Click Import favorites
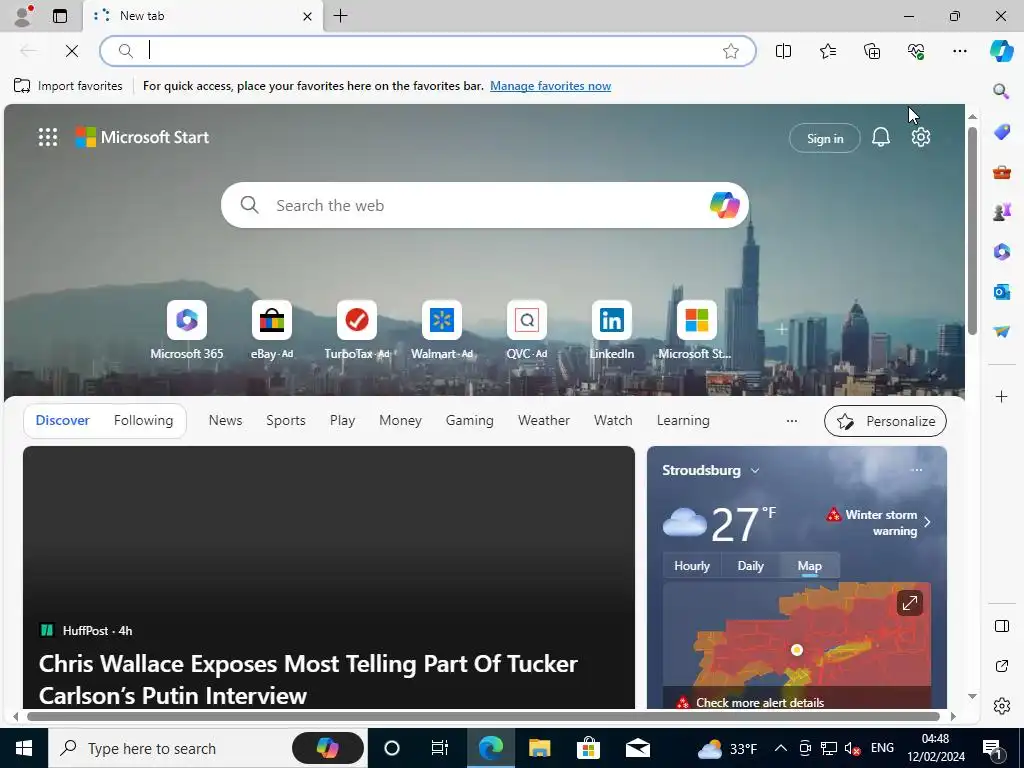 68,86
